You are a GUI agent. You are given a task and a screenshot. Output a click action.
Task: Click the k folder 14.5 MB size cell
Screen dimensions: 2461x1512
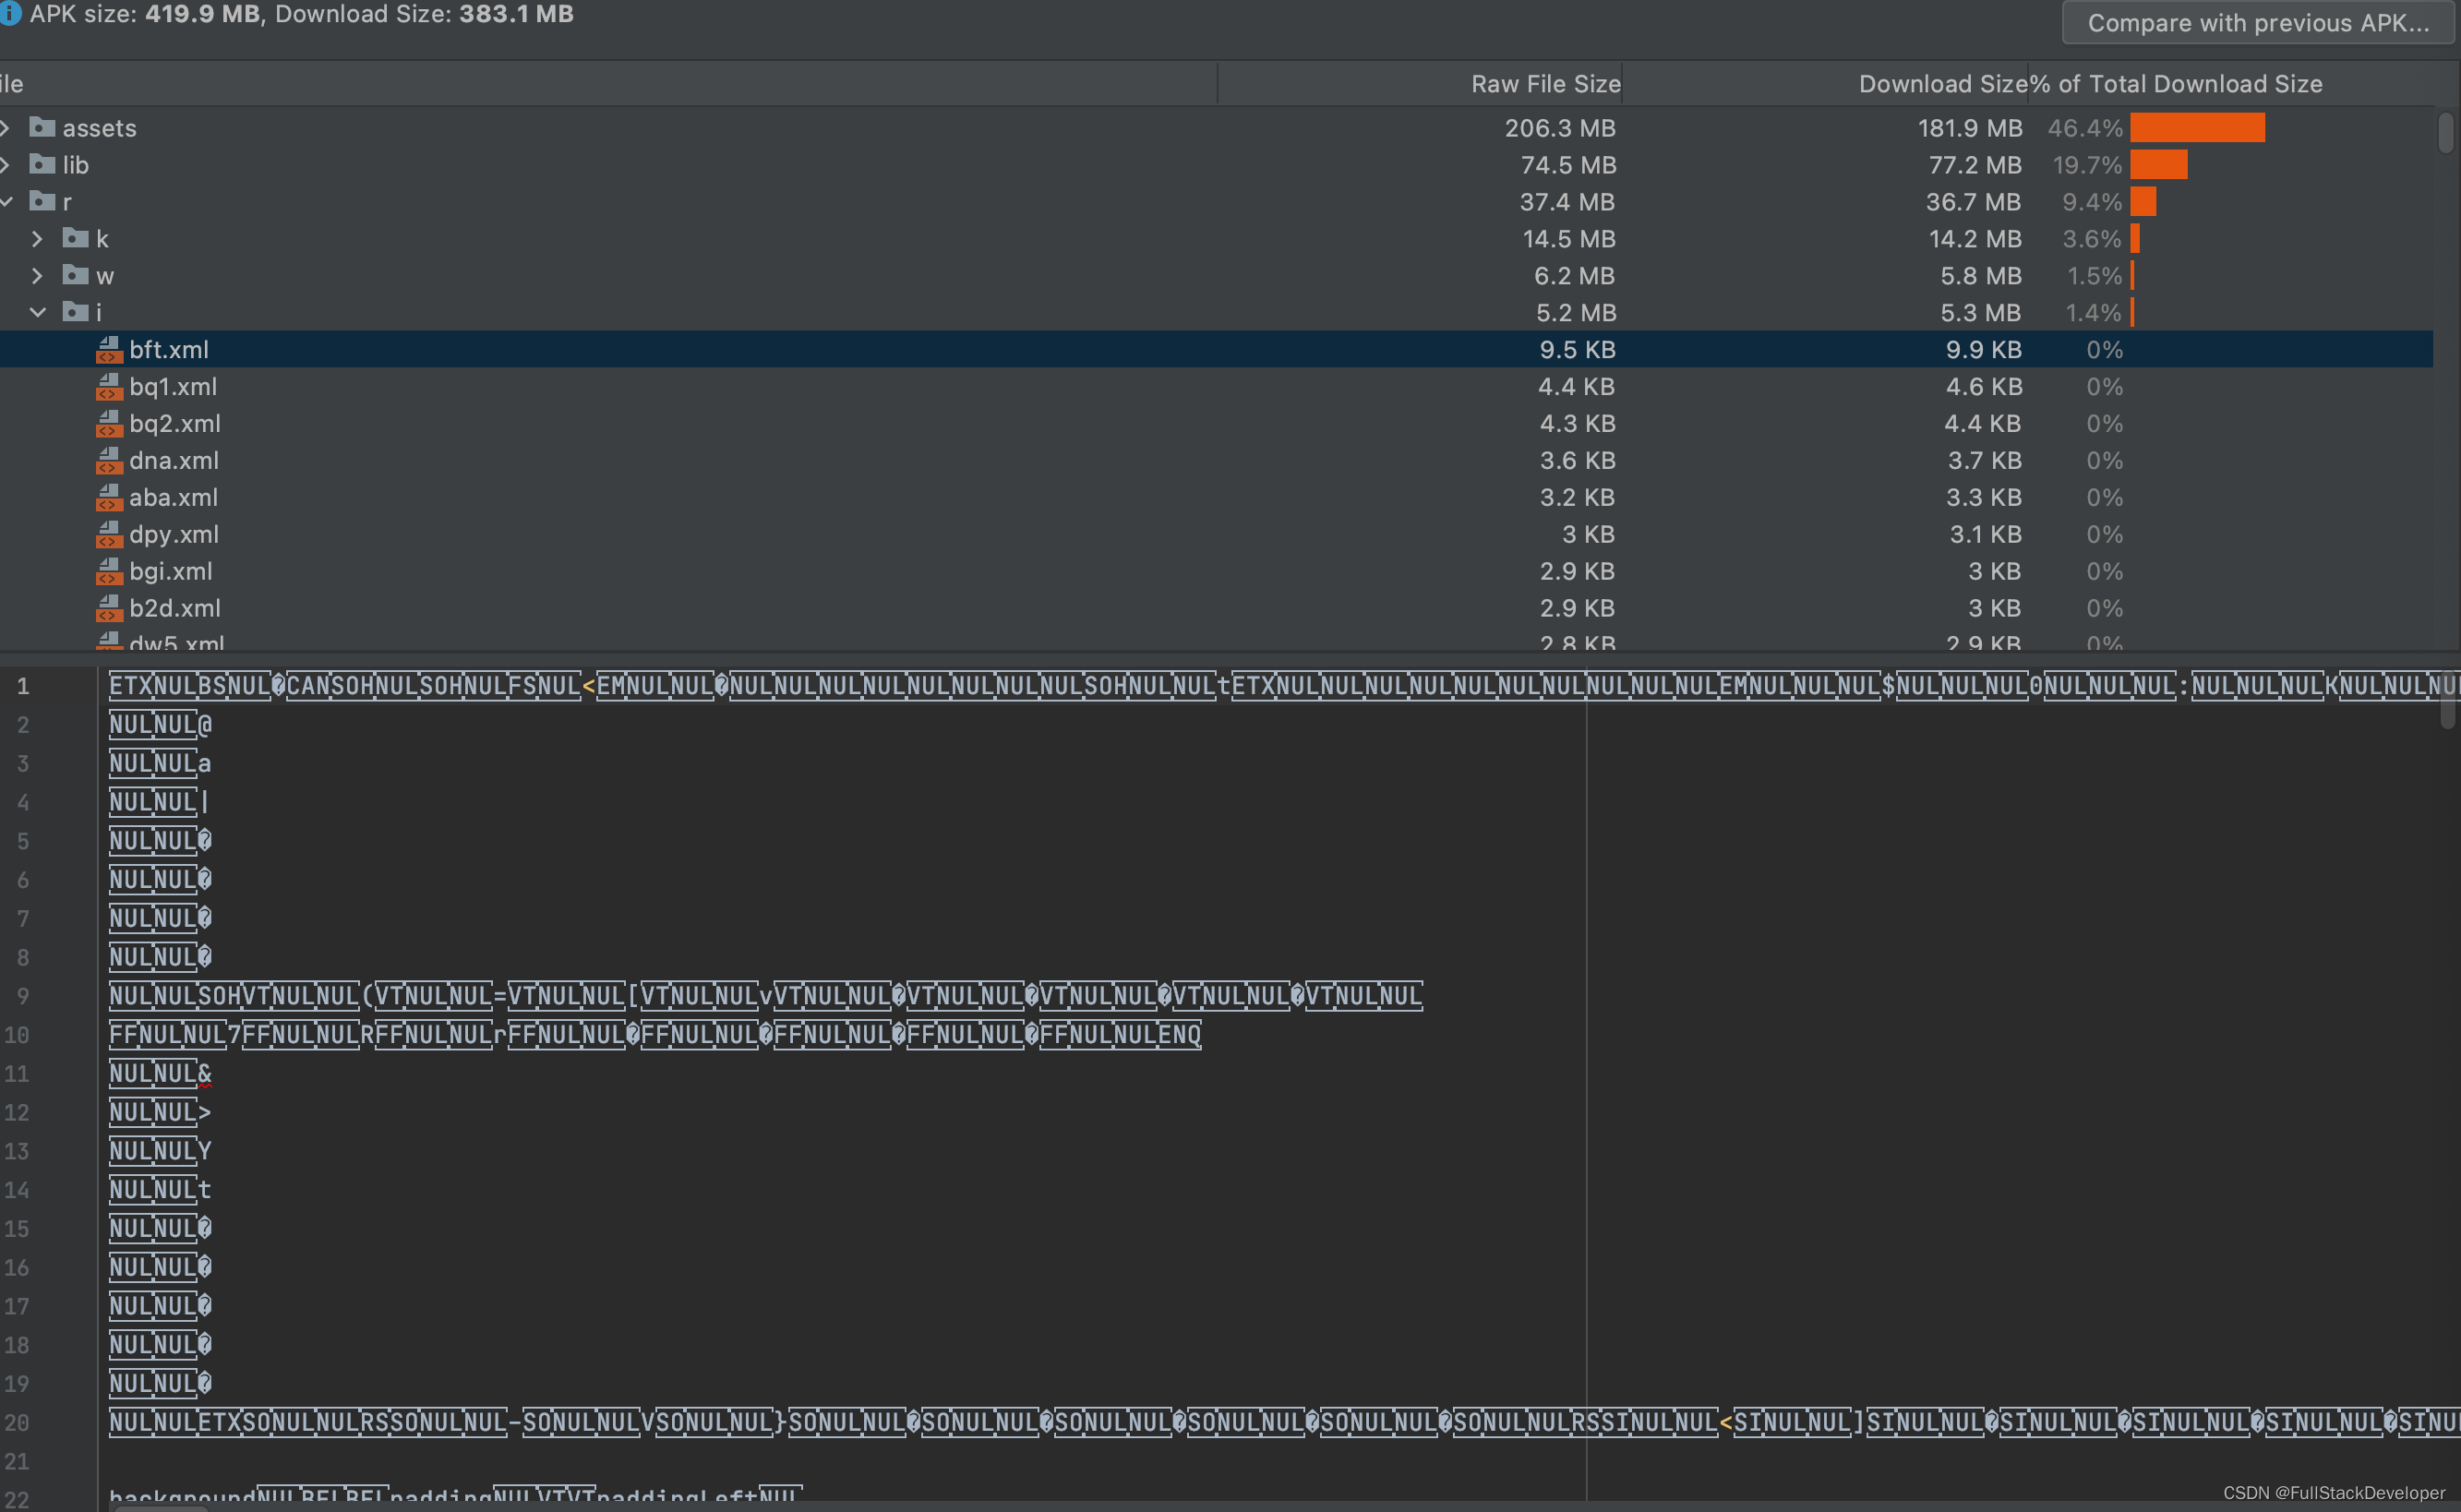(x=1569, y=239)
